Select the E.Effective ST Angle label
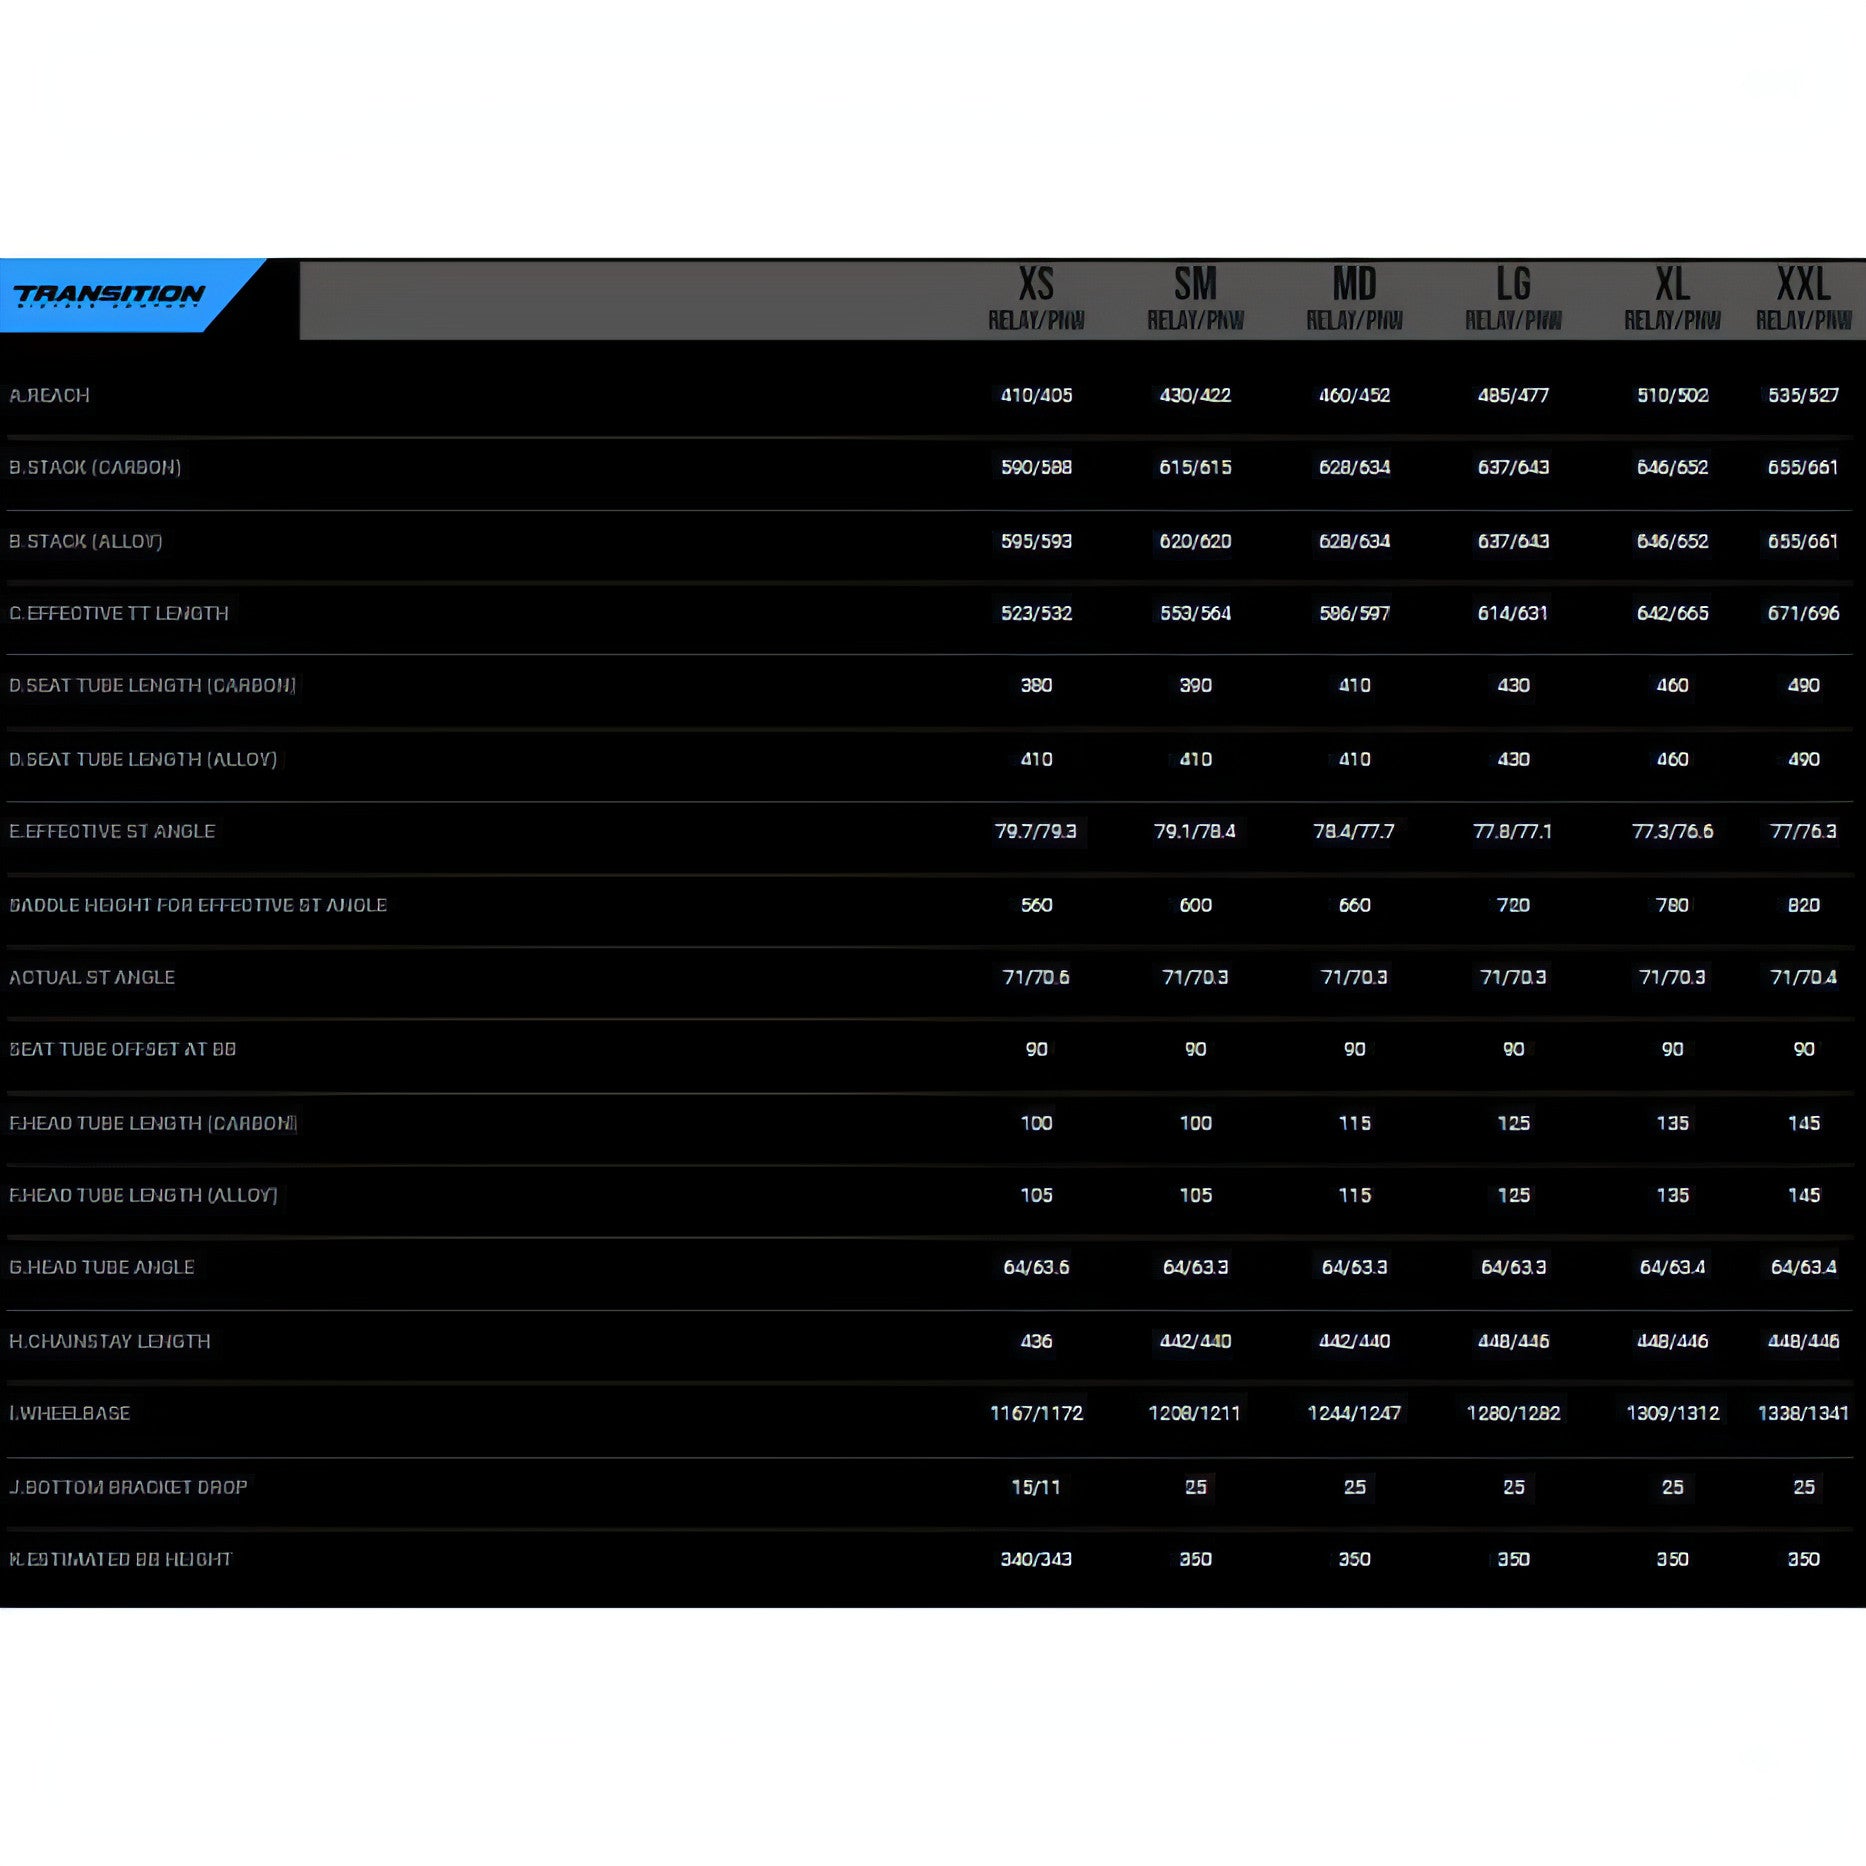 click(112, 831)
